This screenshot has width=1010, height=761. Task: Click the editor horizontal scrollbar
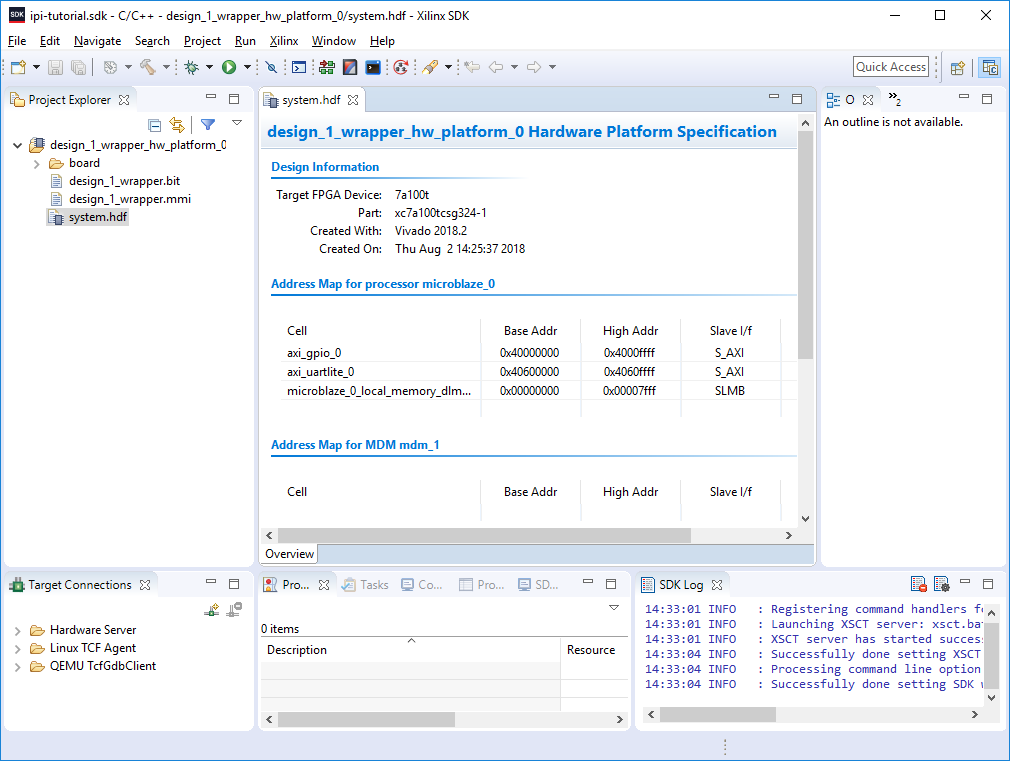point(484,535)
